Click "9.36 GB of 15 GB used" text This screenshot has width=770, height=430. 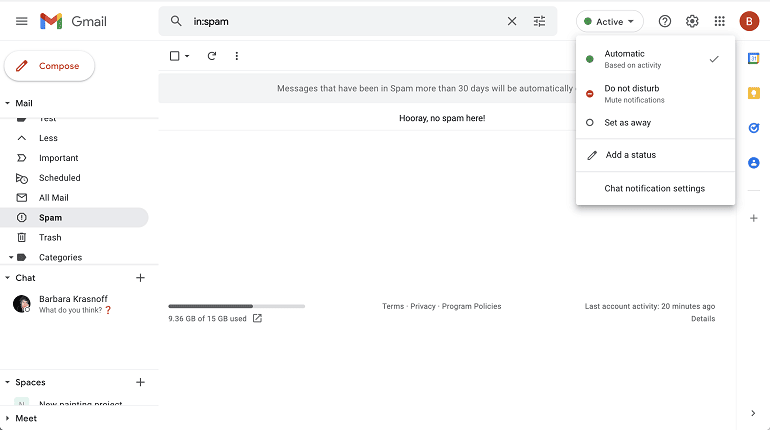(x=207, y=319)
